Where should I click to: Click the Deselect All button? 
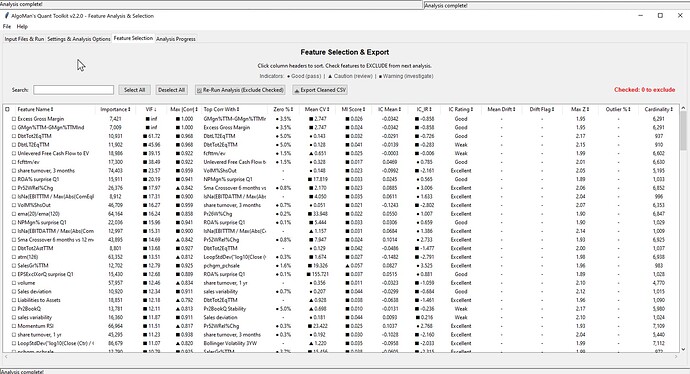click(172, 90)
